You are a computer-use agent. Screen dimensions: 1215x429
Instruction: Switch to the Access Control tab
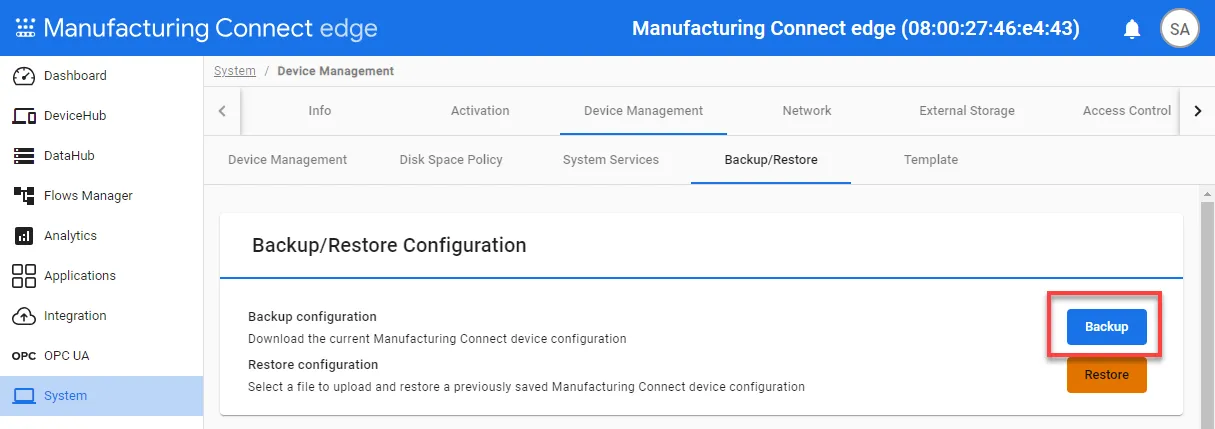click(1127, 111)
